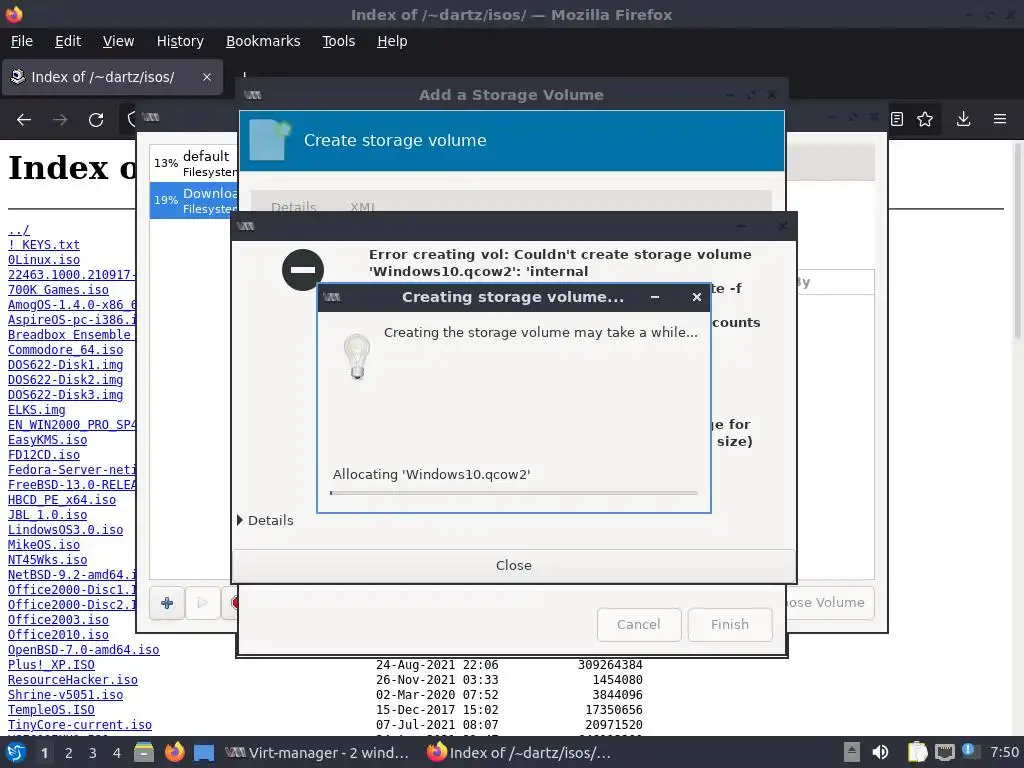The image size is (1024, 768).
Task: Open the TinyCore-current.iso link
Action: pyautogui.click(x=80, y=725)
